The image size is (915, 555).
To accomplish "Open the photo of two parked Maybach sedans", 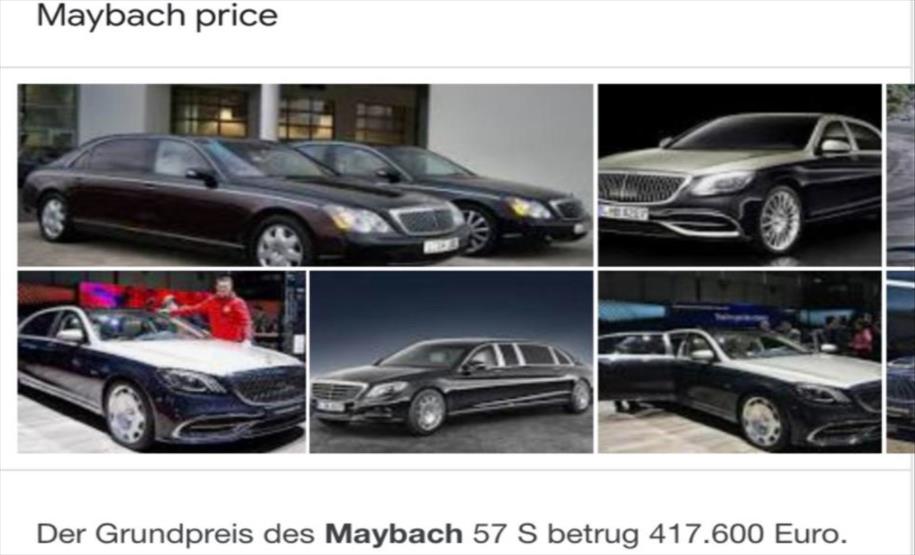I will click(305, 175).
